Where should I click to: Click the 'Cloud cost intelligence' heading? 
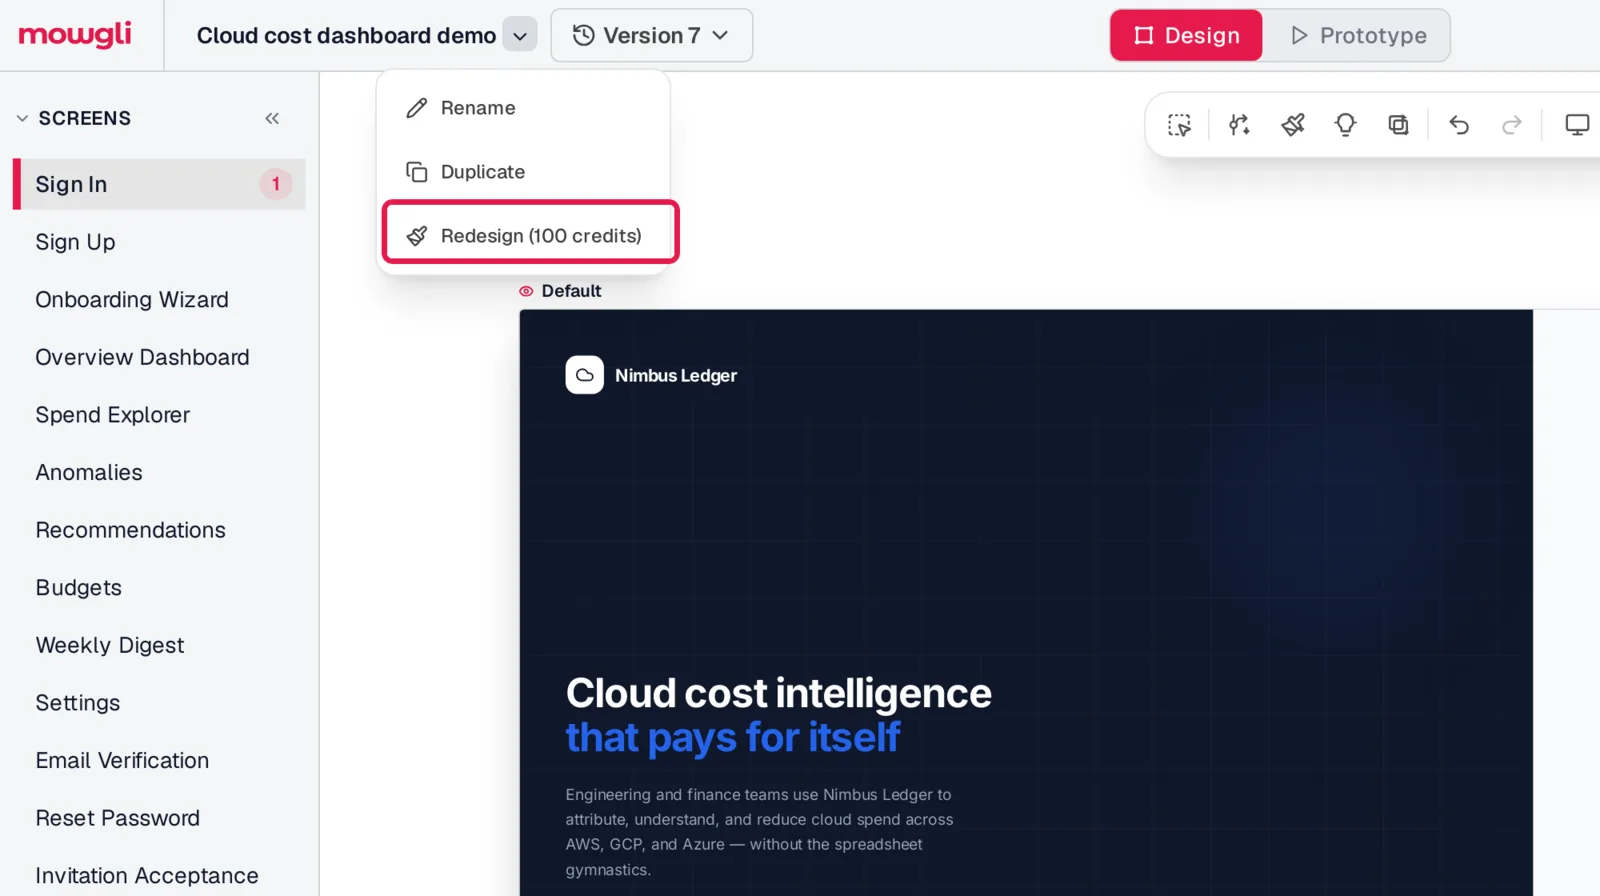click(779, 693)
